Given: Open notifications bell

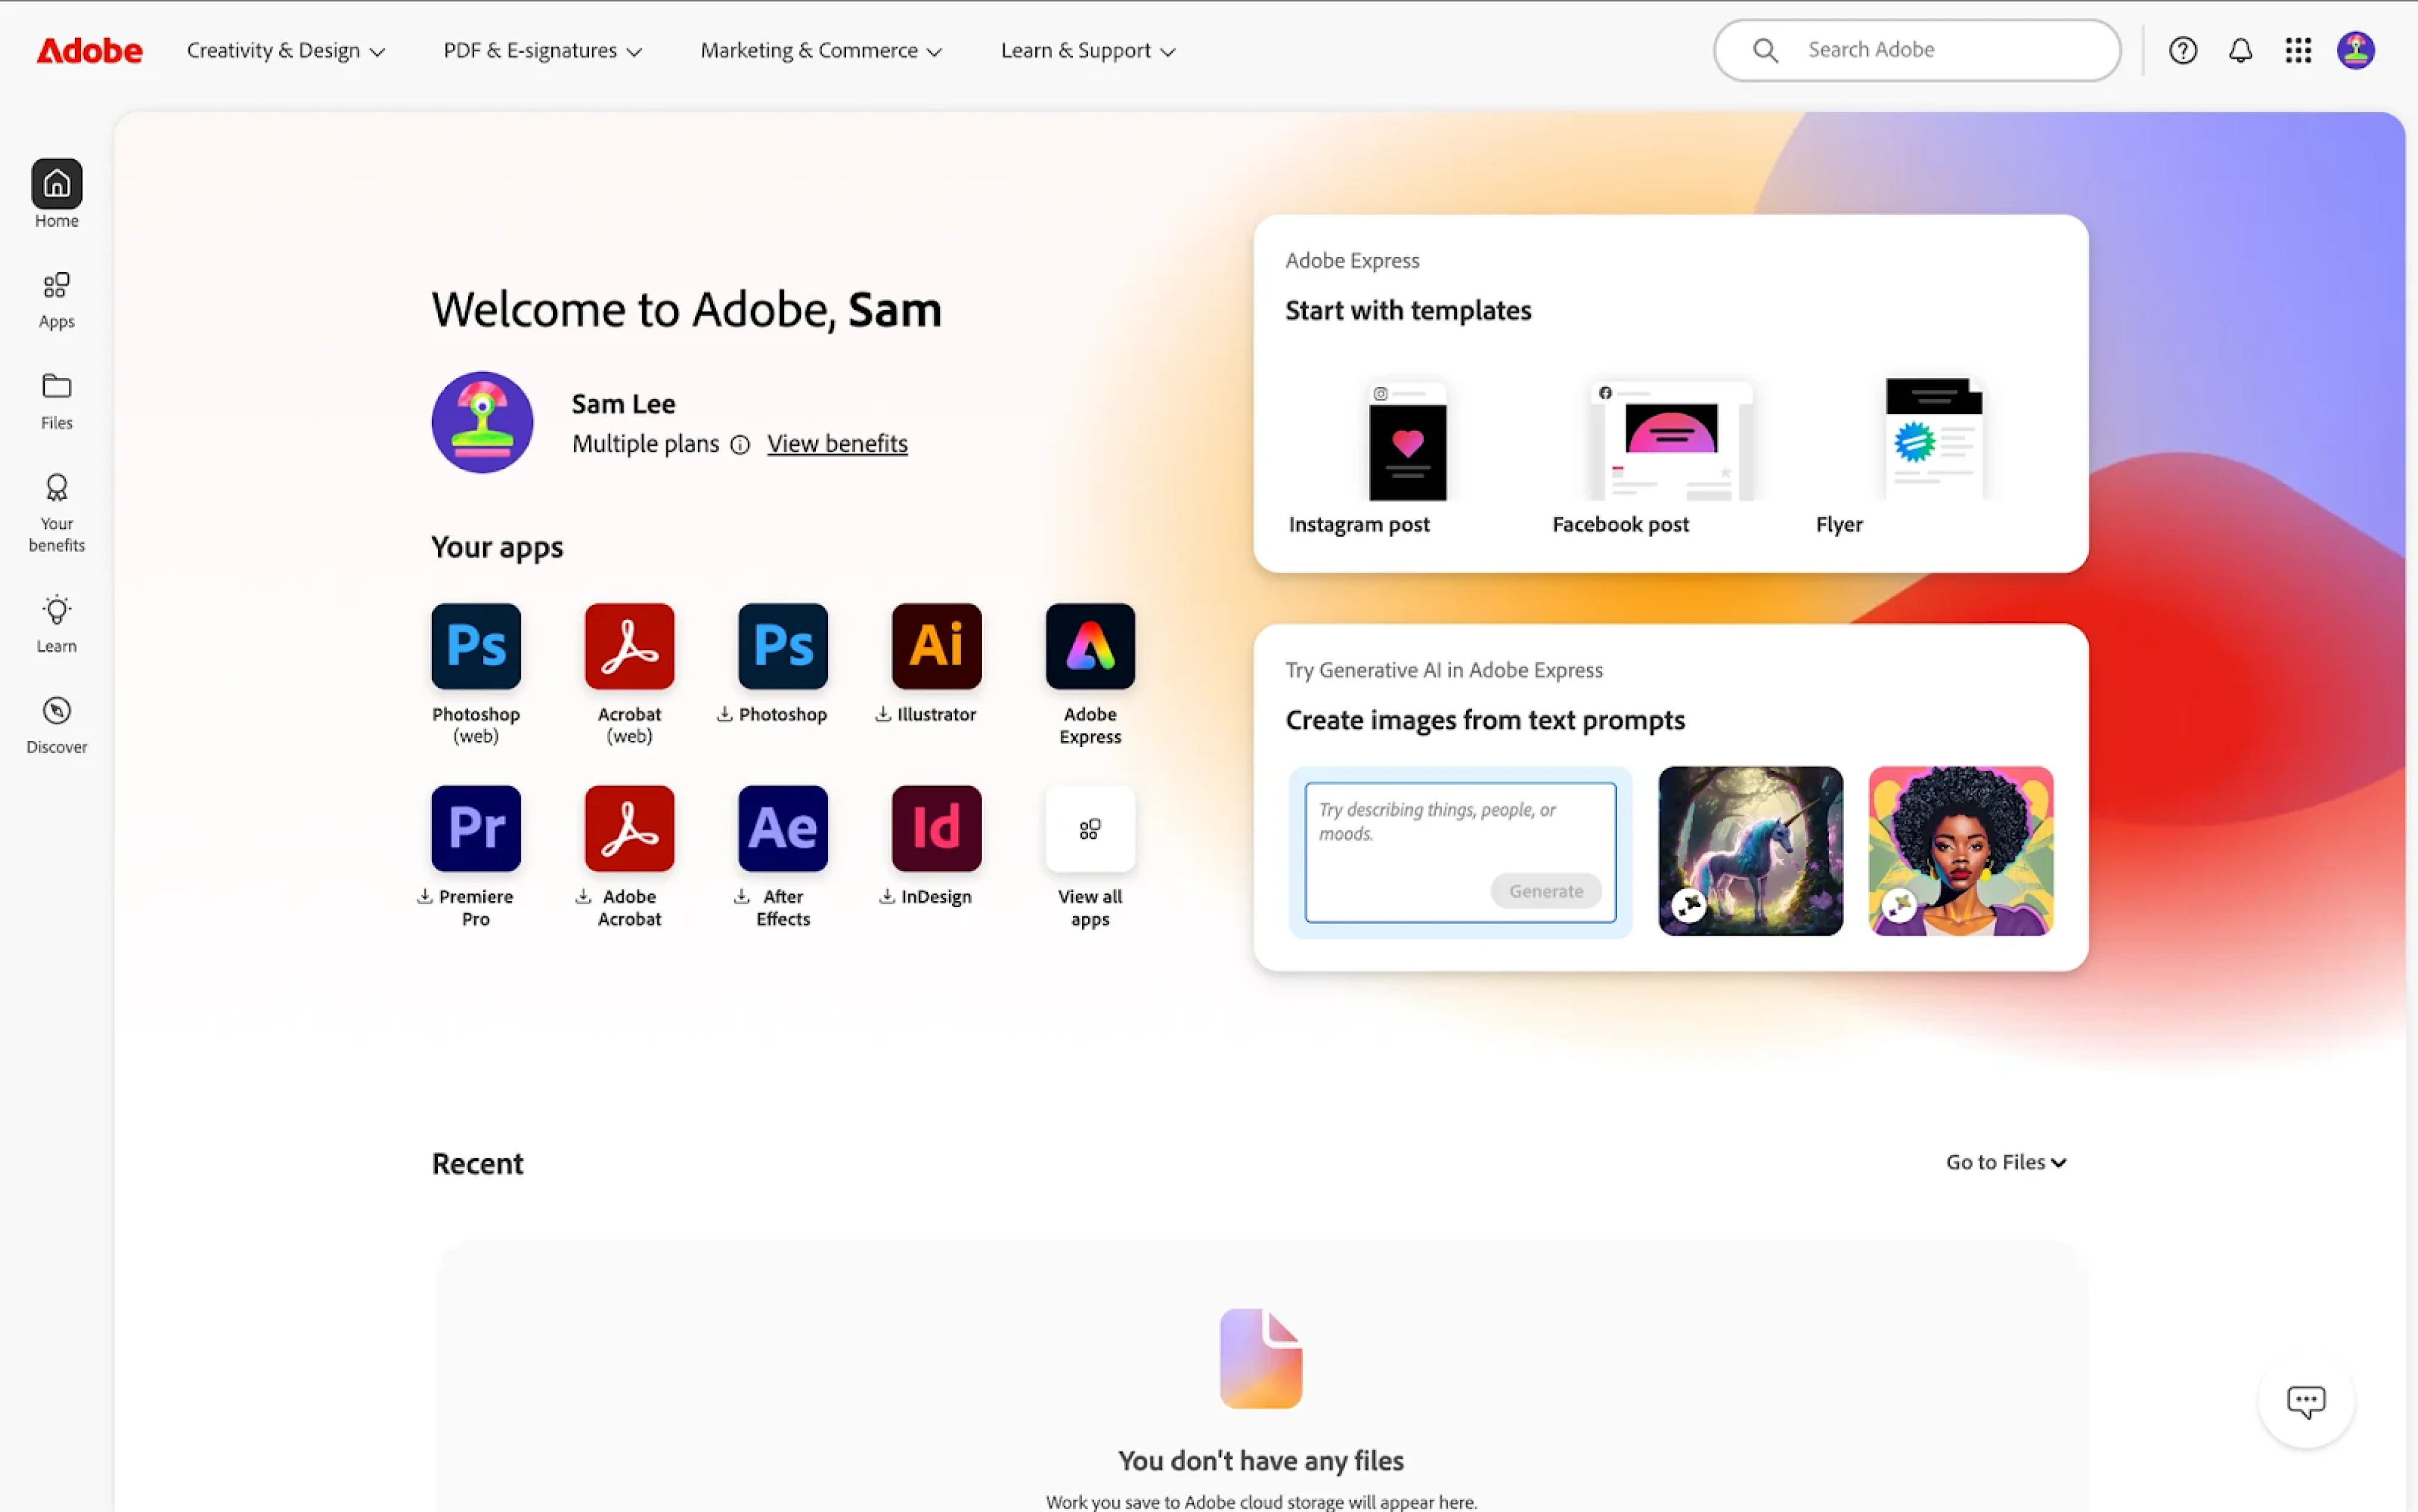Looking at the screenshot, I should coord(2240,50).
